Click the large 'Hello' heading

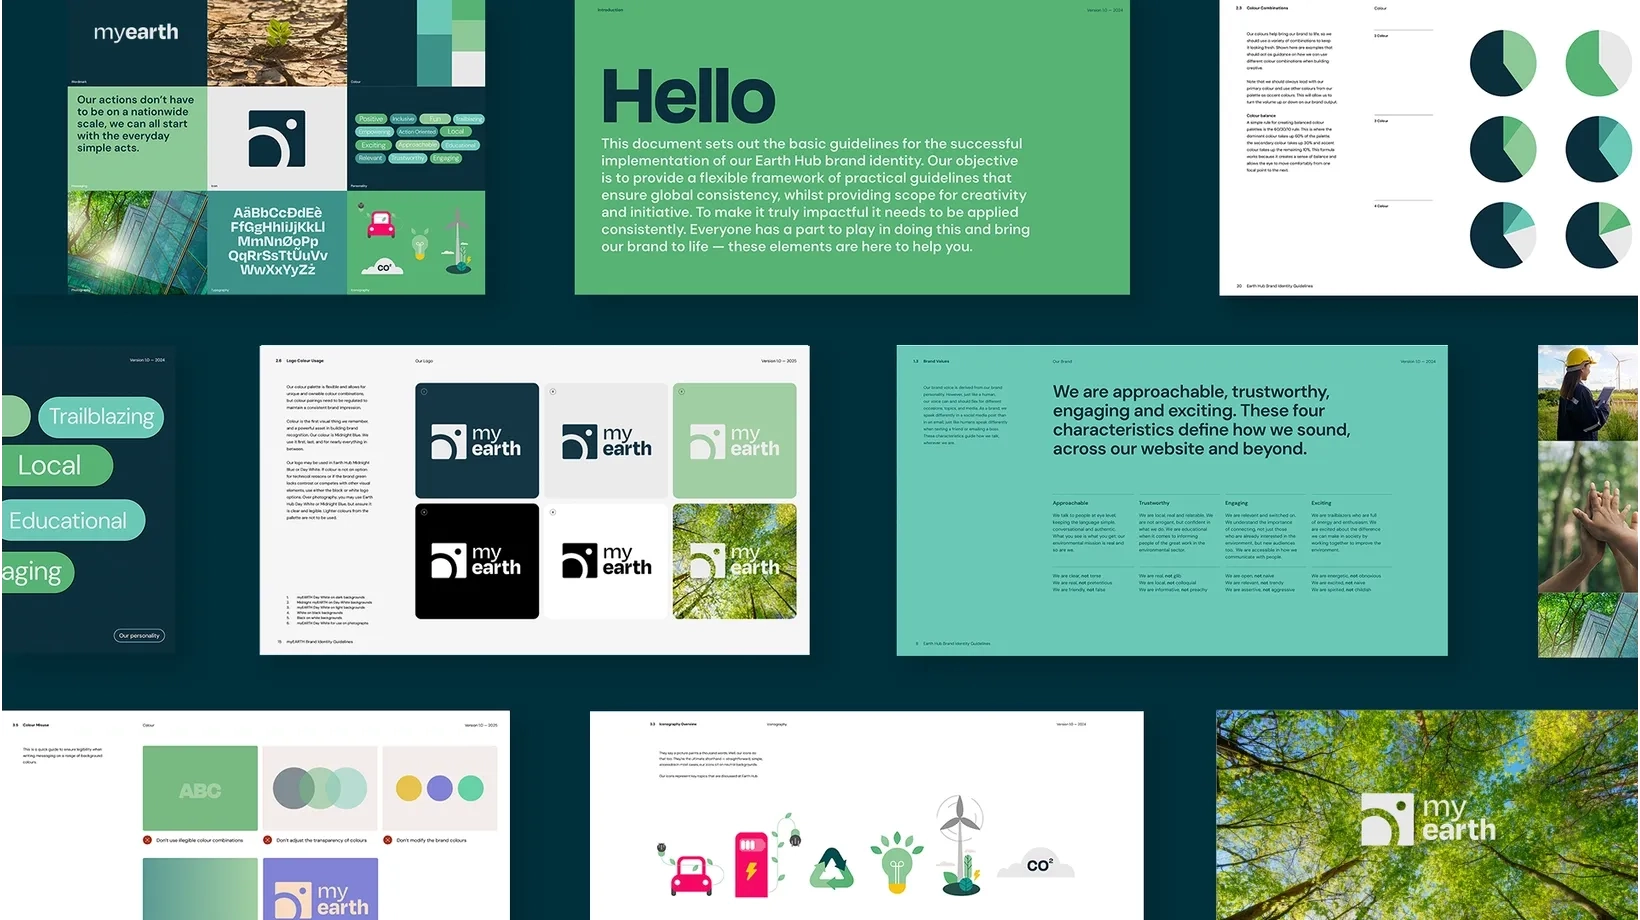[x=688, y=98]
